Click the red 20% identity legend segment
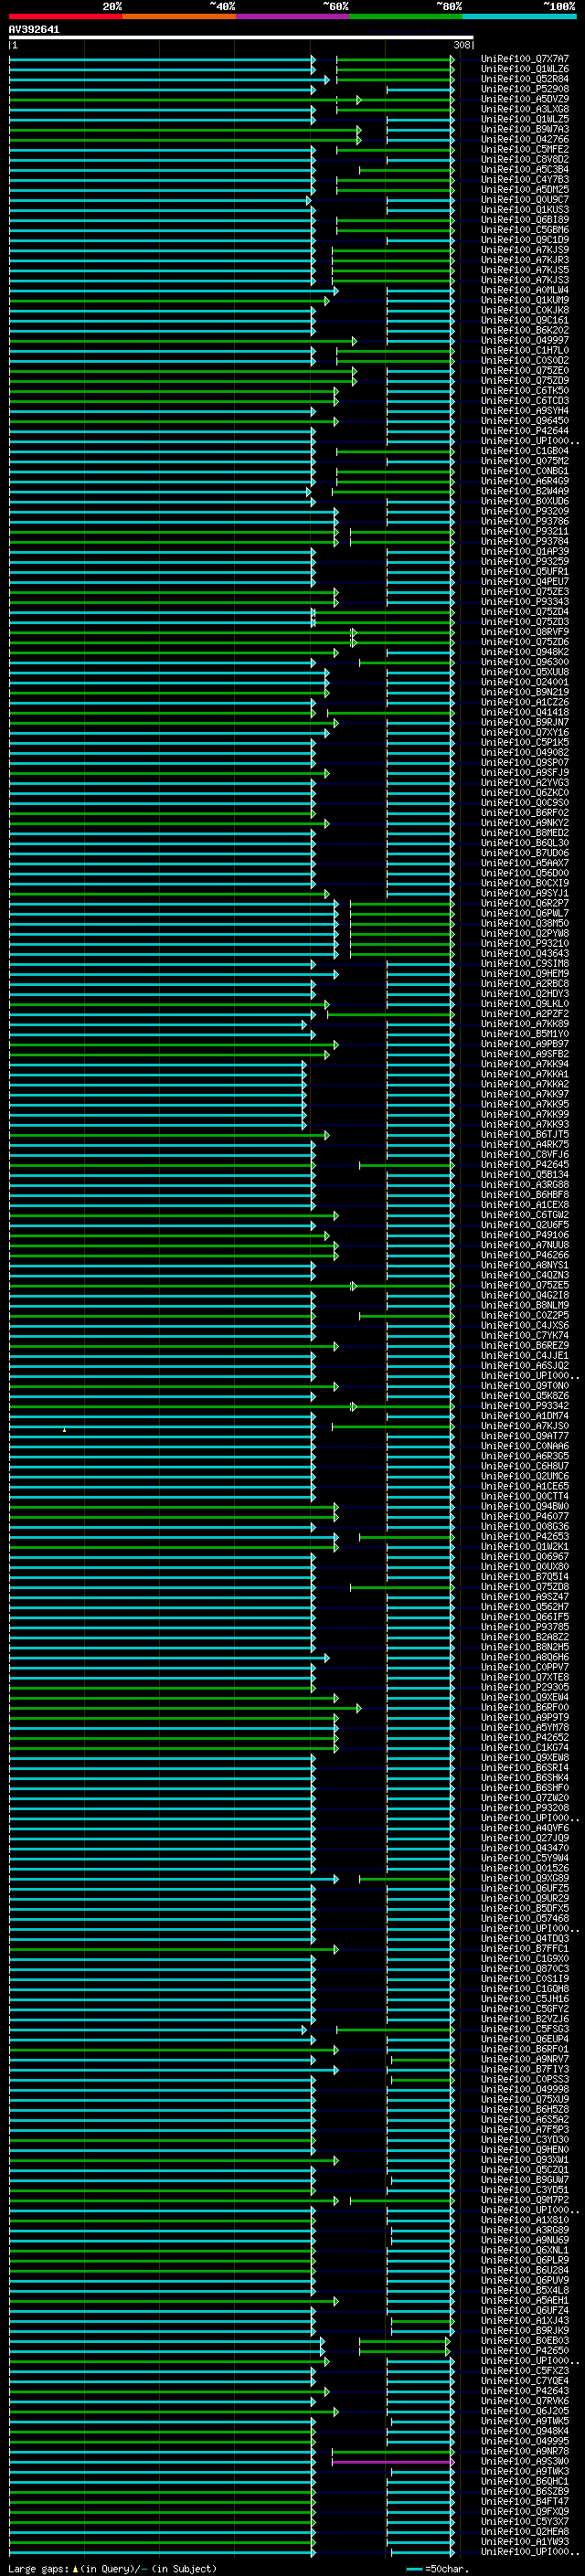Viewport: 585px width, 2576px height. (x=65, y=16)
